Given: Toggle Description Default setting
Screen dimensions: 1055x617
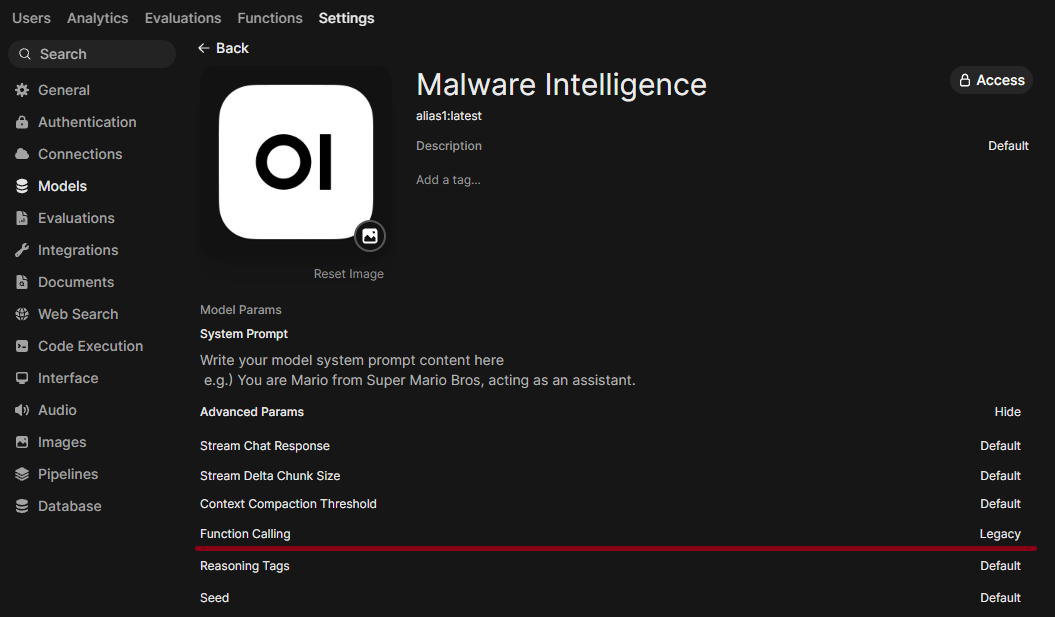Looking at the screenshot, I should 1008,146.
